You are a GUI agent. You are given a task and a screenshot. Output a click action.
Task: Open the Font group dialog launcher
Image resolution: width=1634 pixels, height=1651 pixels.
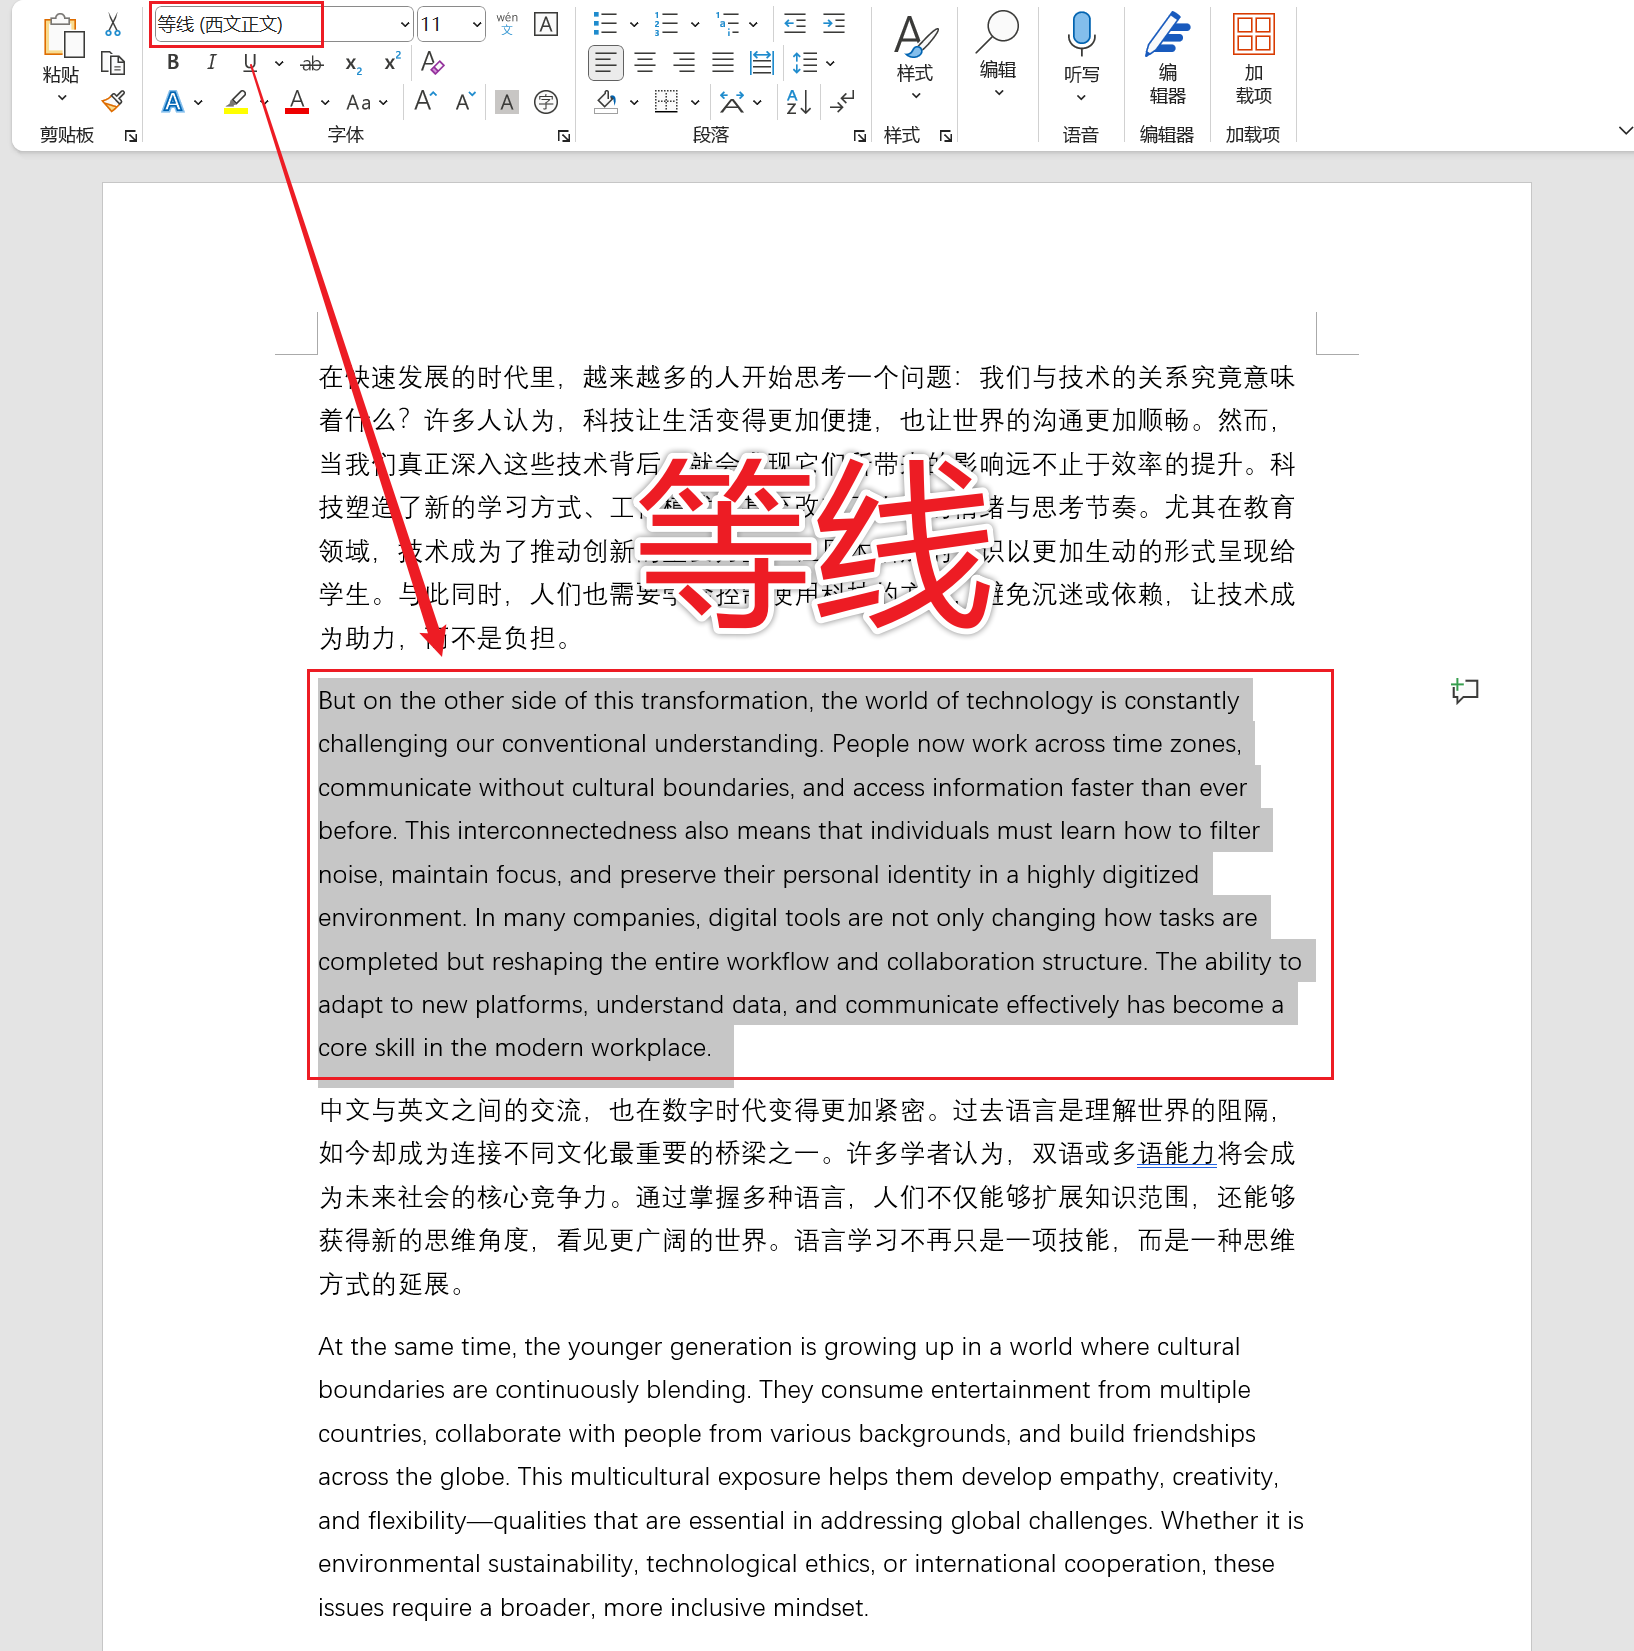(x=563, y=135)
